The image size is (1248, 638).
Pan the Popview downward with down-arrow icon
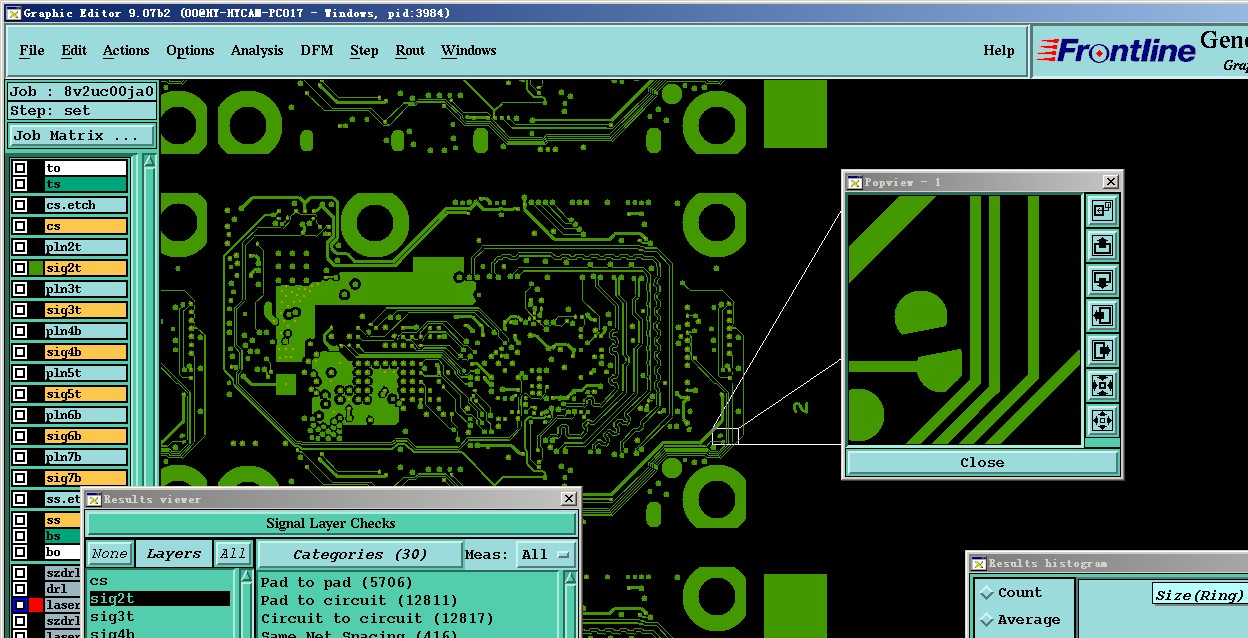tap(1102, 280)
